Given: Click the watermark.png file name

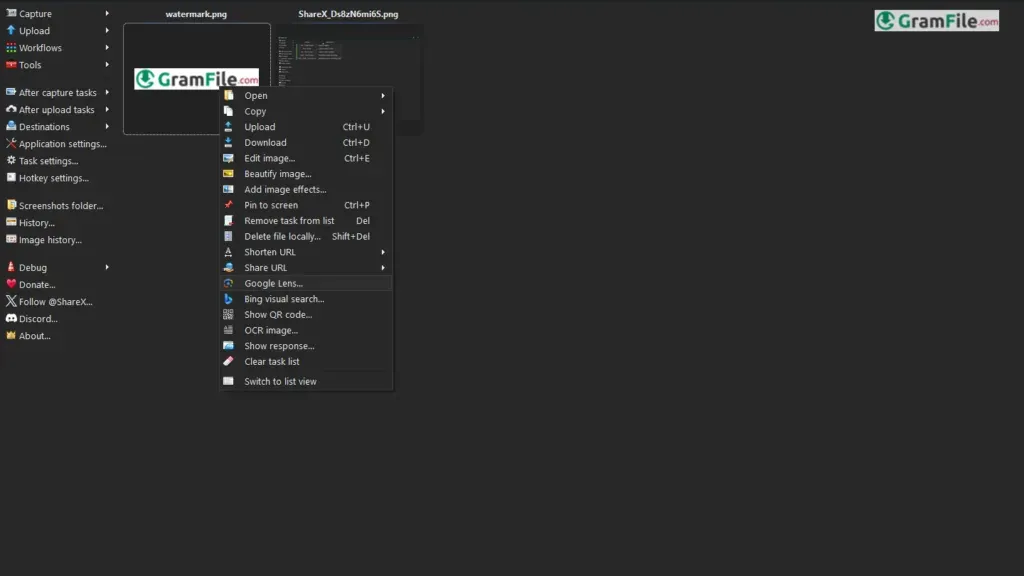Looking at the screenshot, I should click(x=196, y=14).
